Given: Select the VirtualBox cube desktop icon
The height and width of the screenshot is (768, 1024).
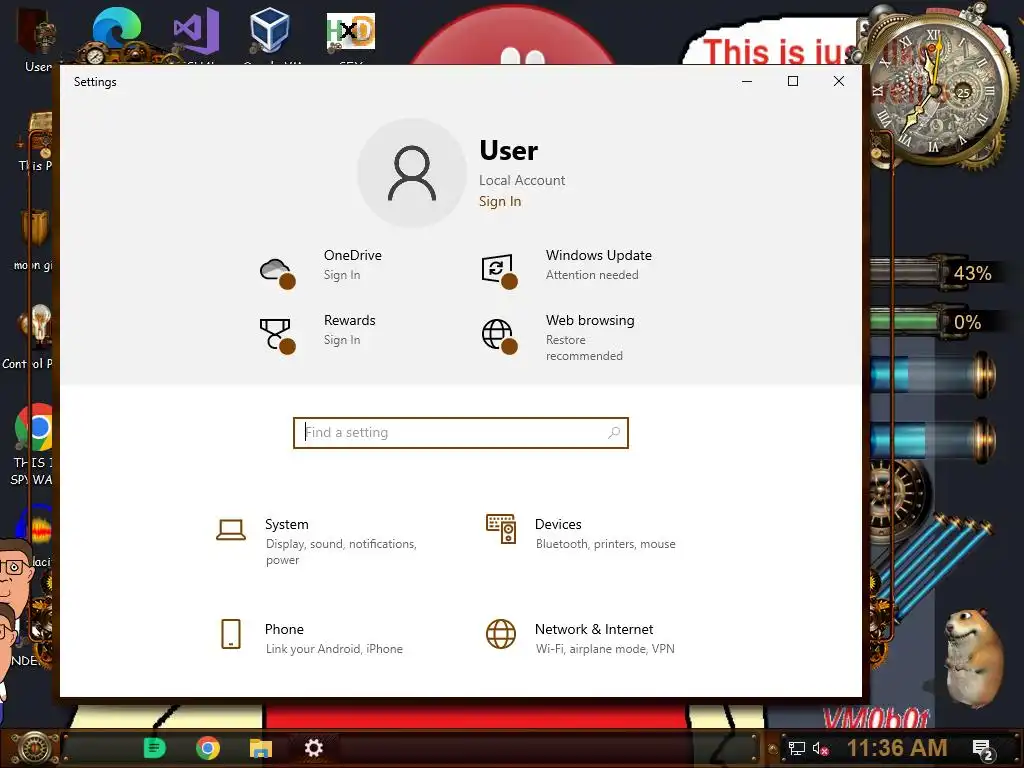Looking at the screenshot, I should (269, 31).
